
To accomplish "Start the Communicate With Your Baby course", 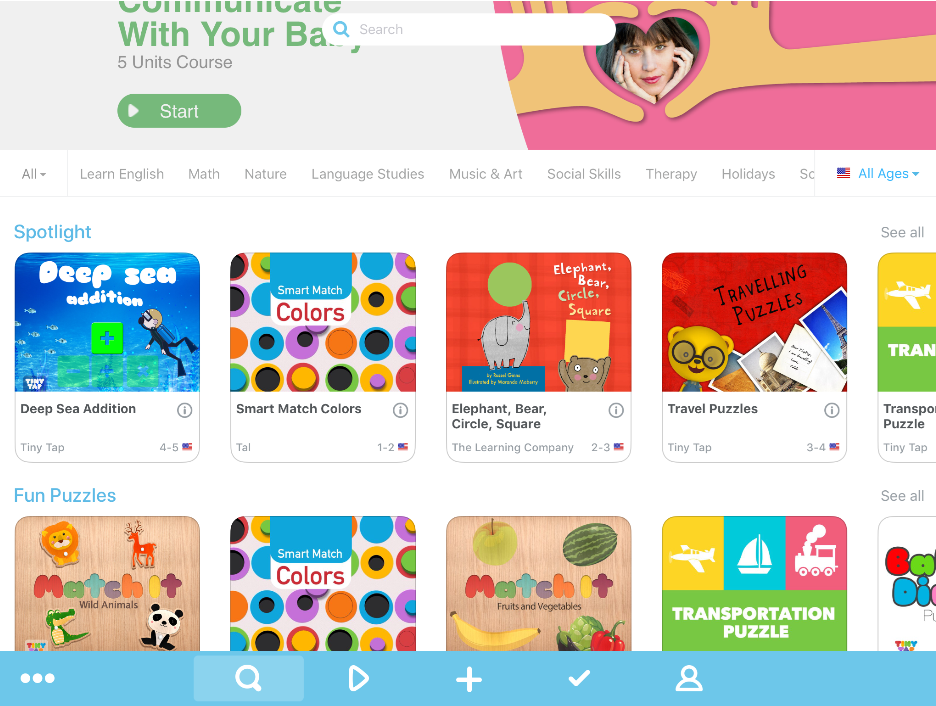I will 179,111.
